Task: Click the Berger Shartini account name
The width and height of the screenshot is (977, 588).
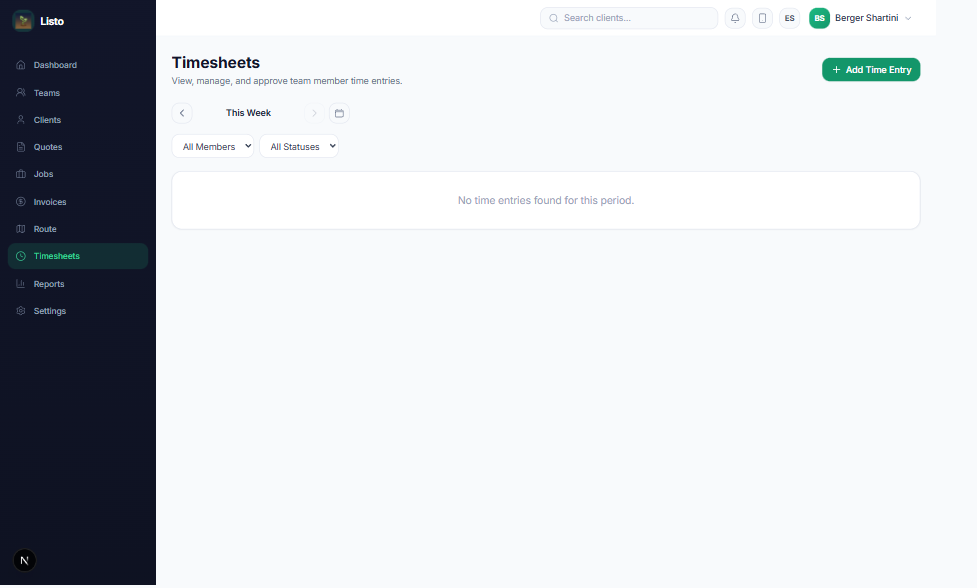Action: 867,18
